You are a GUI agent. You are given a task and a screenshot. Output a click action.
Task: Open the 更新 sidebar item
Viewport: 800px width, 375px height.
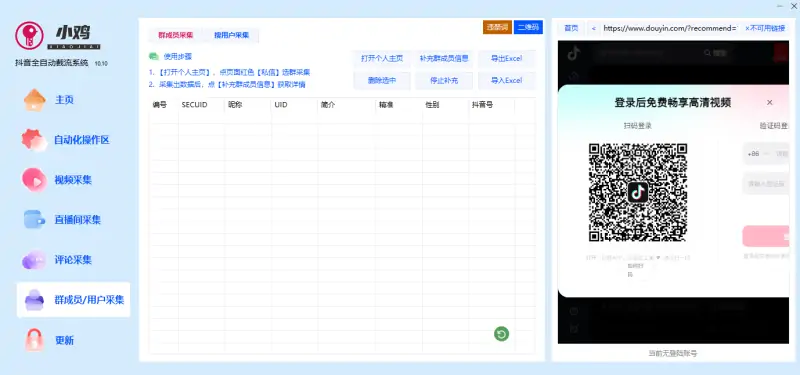pyautogui.click(x=73, y=340)
